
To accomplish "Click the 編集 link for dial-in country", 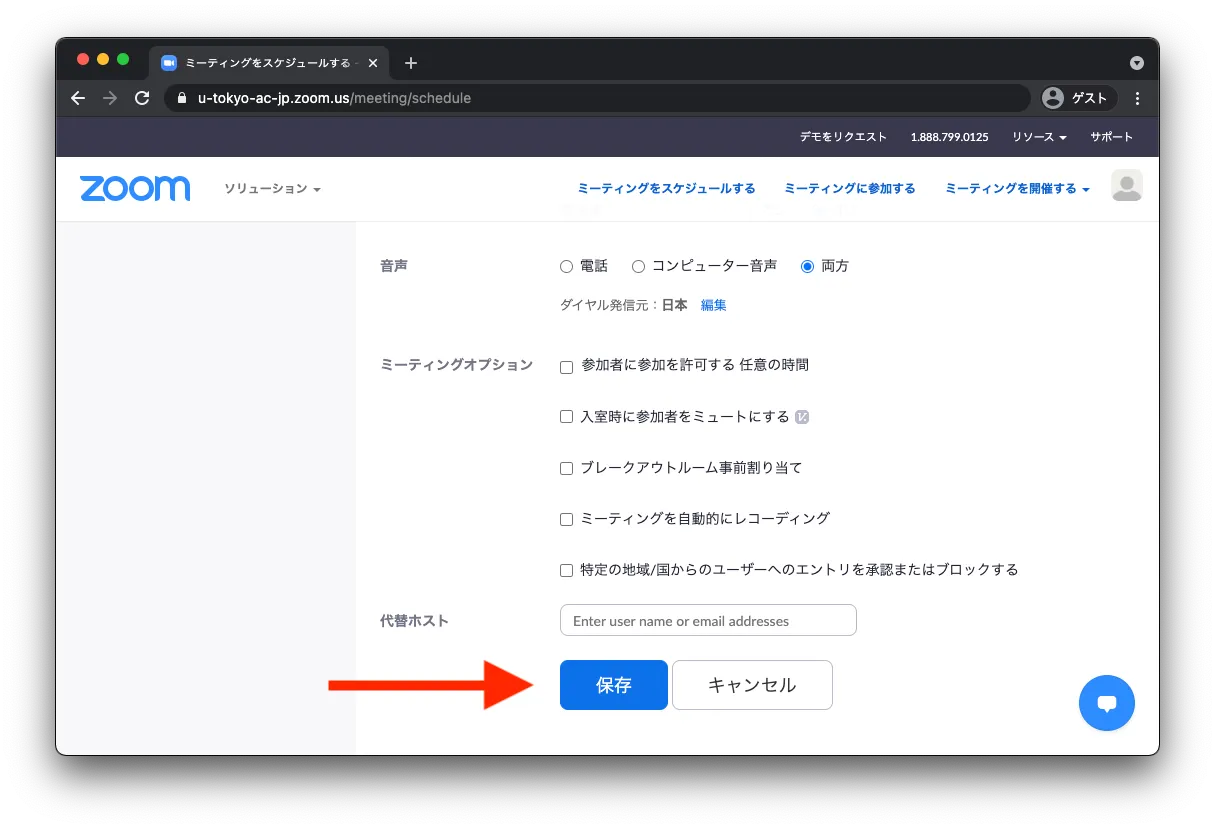I will tap(713, 306).
